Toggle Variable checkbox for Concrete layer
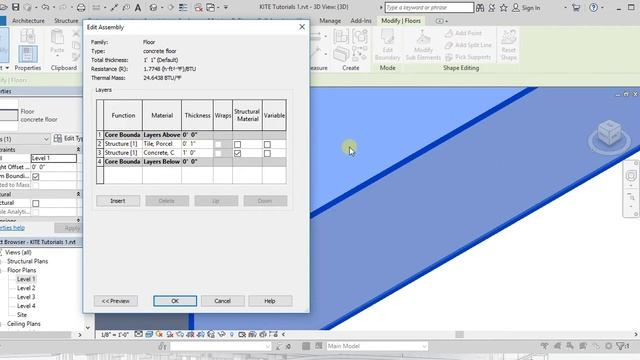Image resolution: width=640 pixels, height=360 pixels. coord(267,153)
